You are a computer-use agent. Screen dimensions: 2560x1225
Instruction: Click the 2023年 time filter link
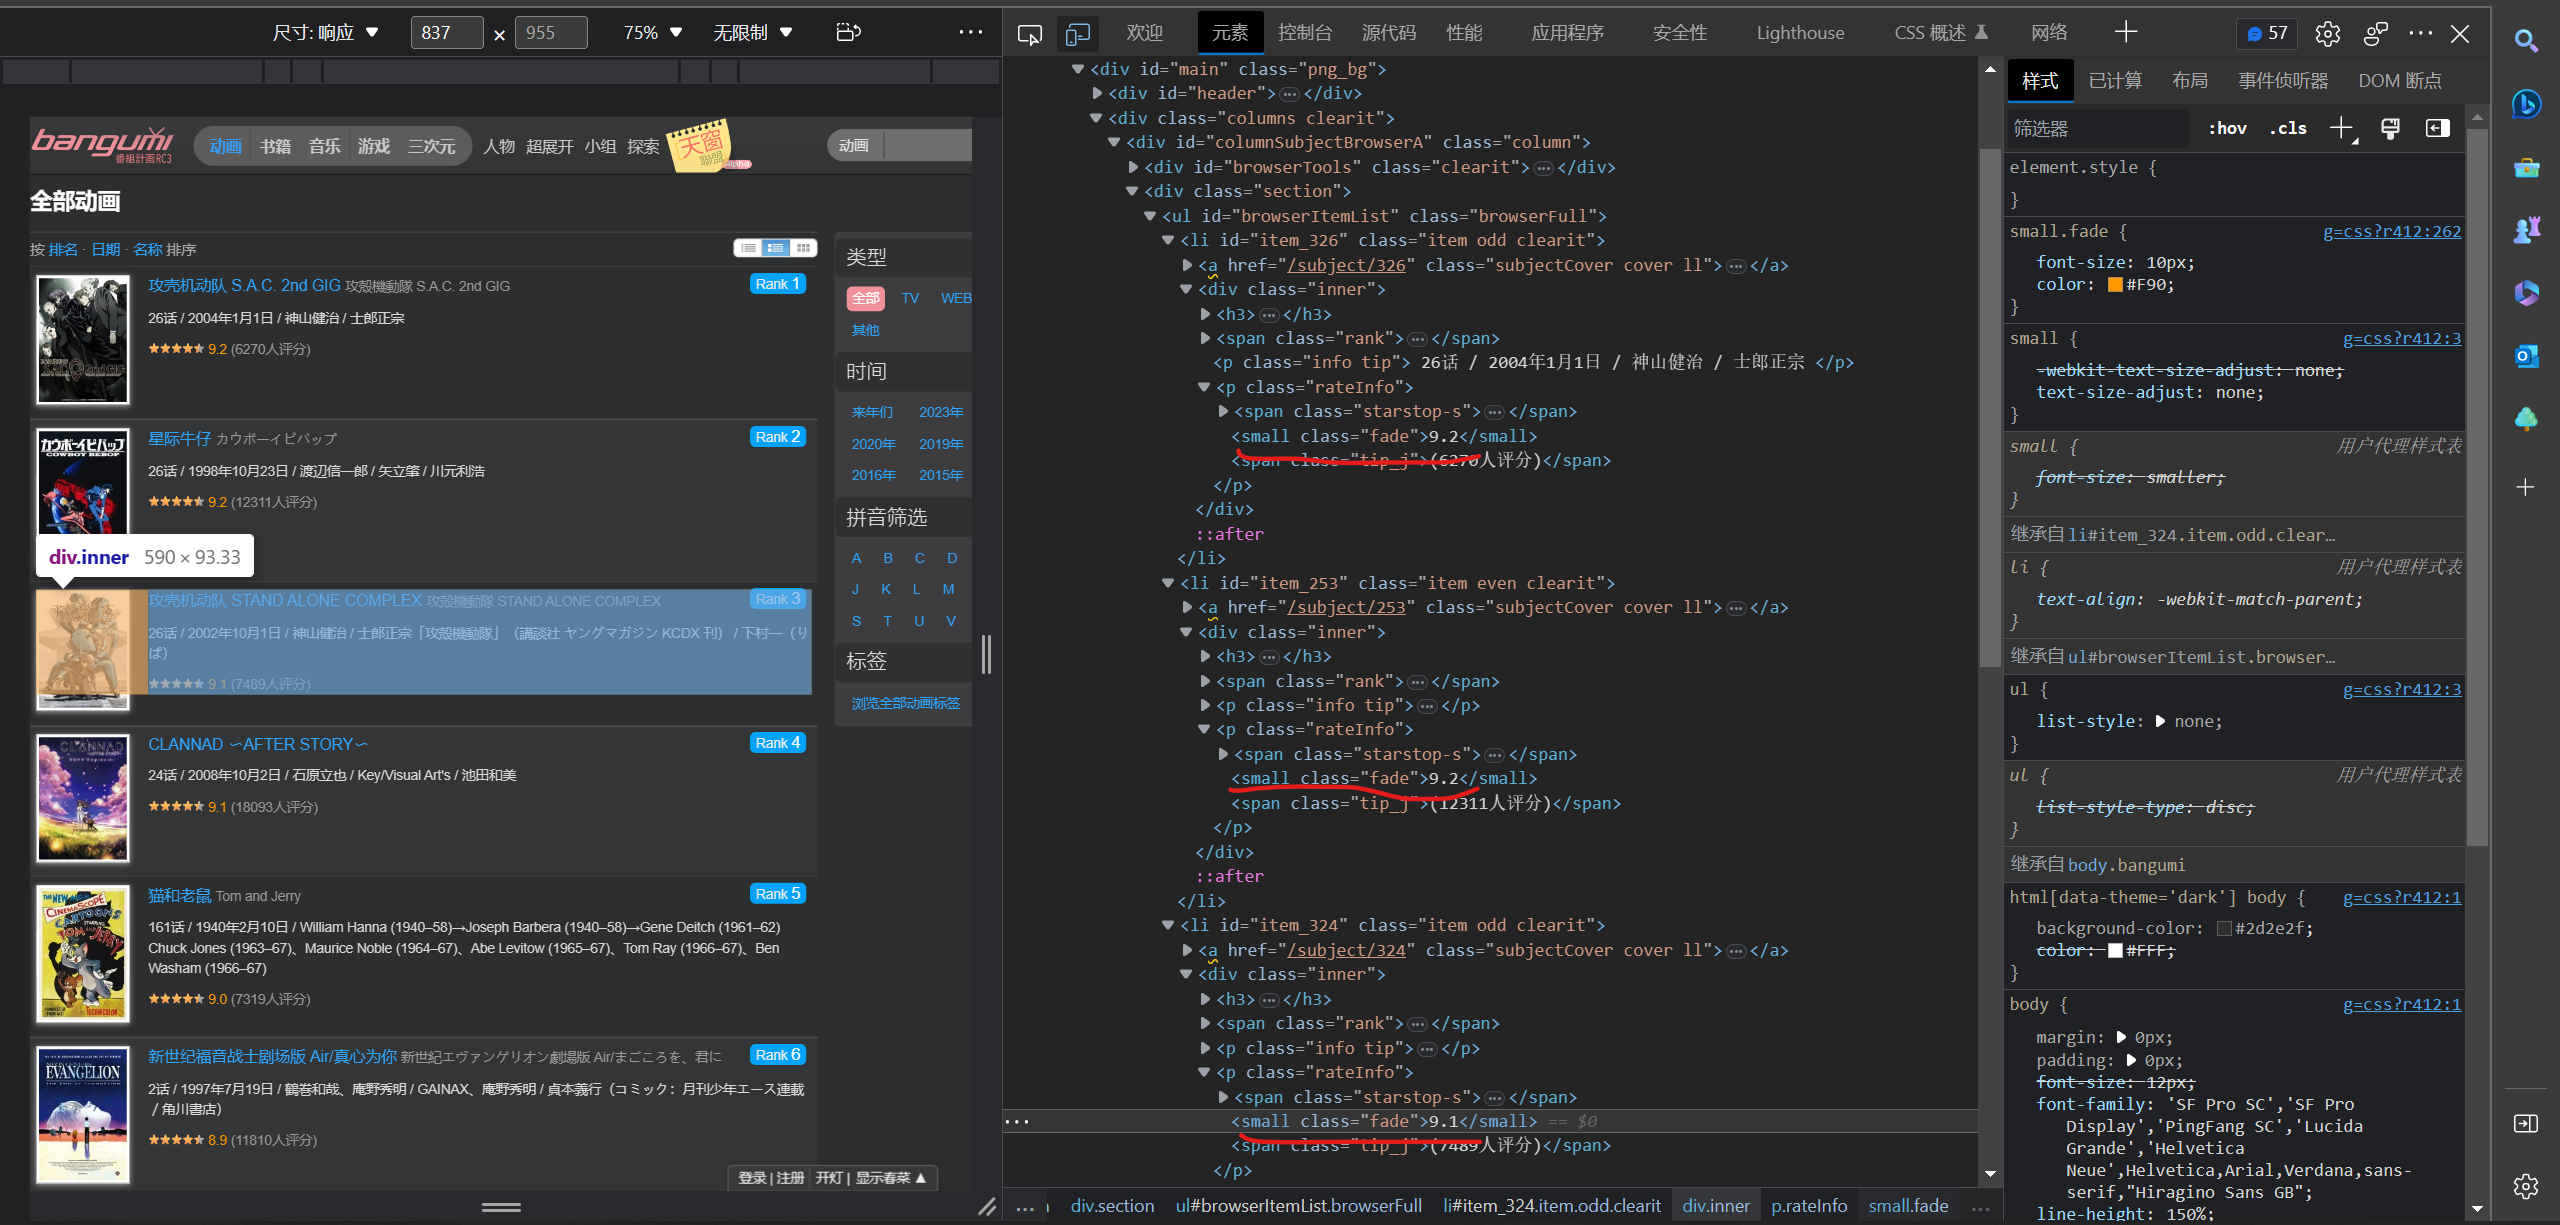pos(940,412)
